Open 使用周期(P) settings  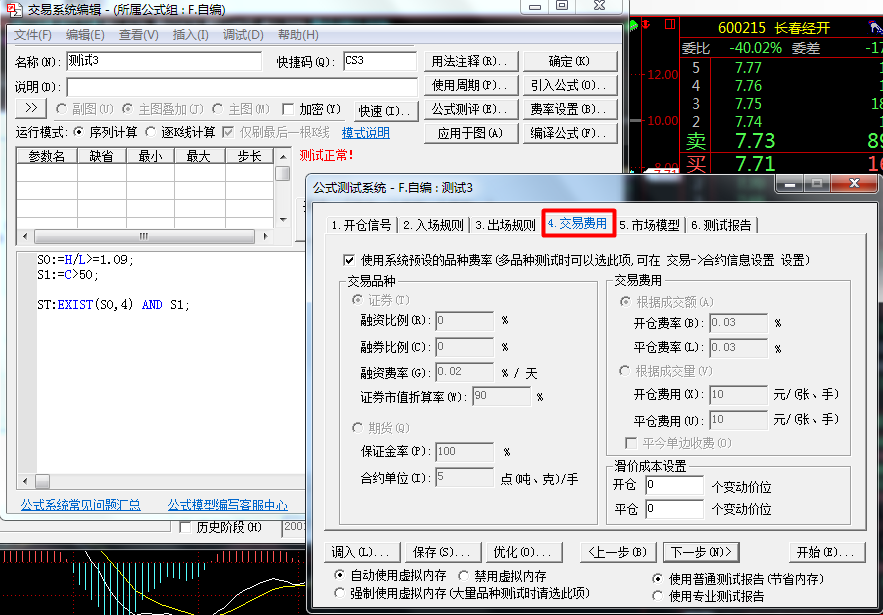pos(470,85)
